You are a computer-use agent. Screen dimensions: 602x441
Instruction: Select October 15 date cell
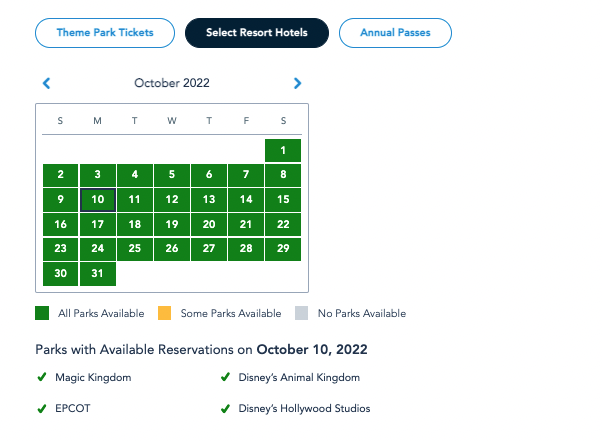click(x=283, y=200)
